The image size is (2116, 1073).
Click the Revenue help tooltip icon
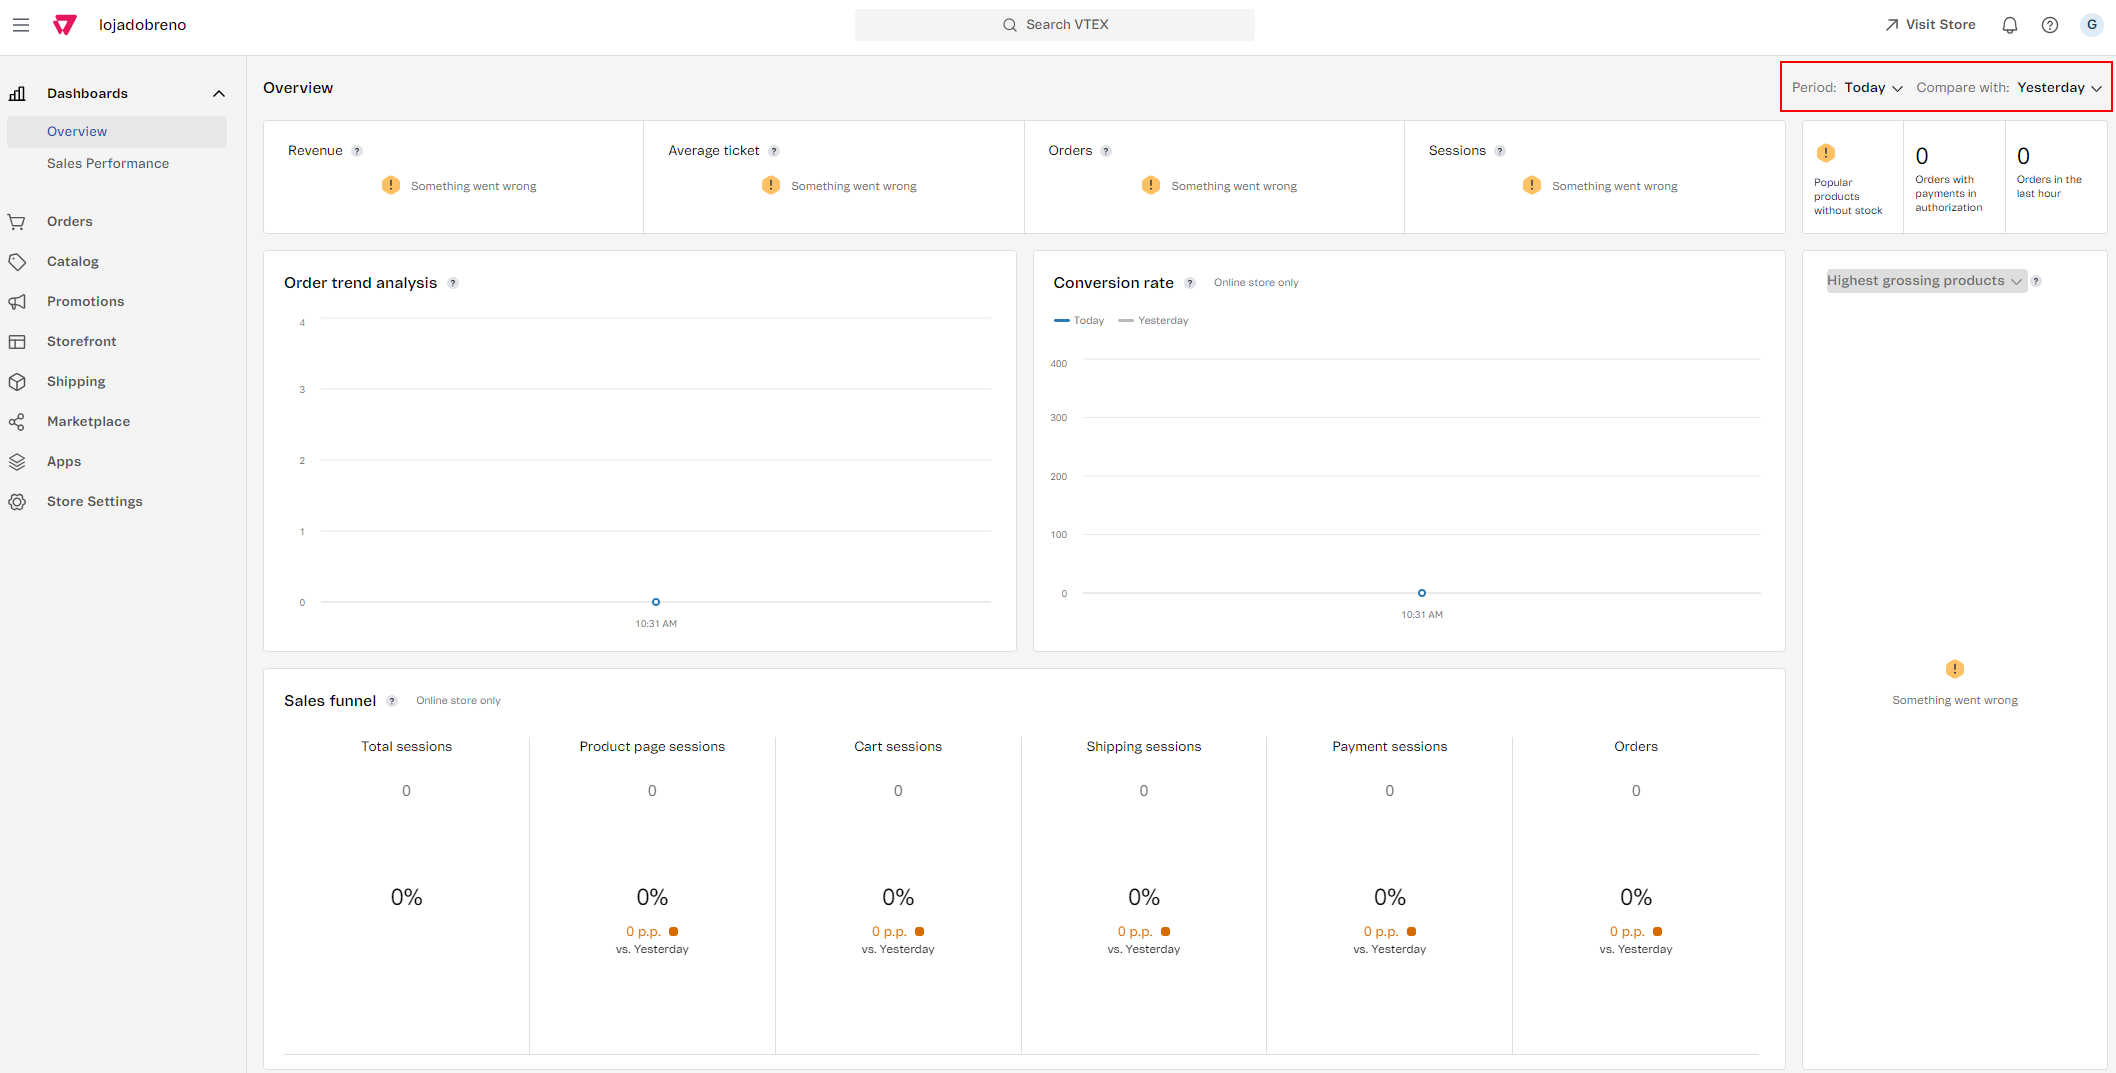(x=357, y=151)
